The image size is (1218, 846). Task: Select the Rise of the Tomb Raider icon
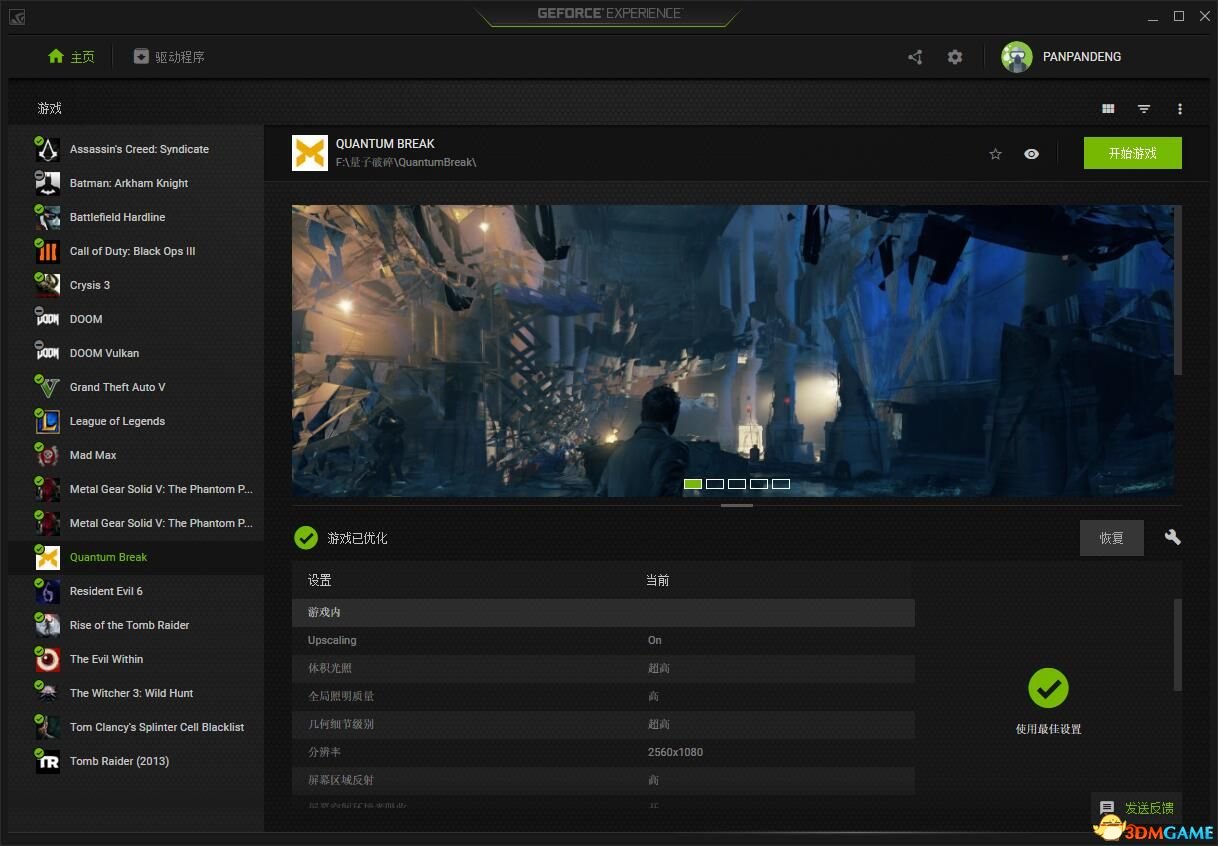47,625
